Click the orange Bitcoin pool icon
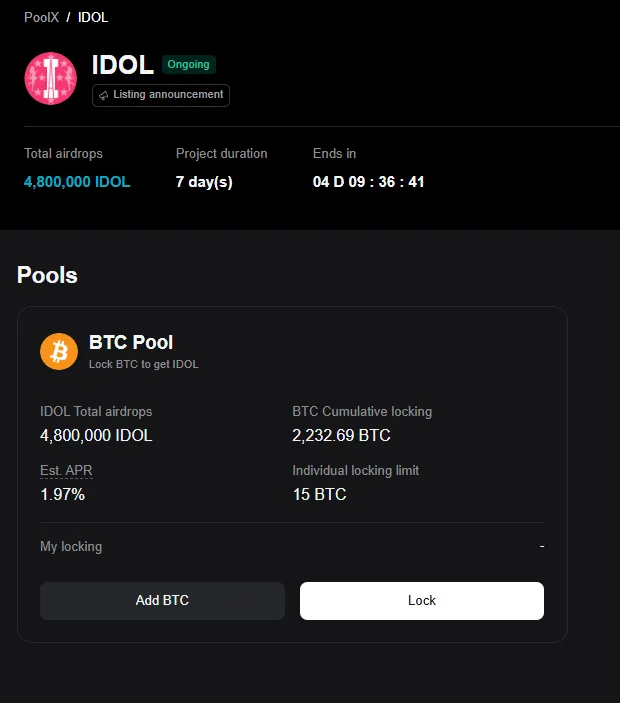Screen dimensions: 620x703 (59, 351)
